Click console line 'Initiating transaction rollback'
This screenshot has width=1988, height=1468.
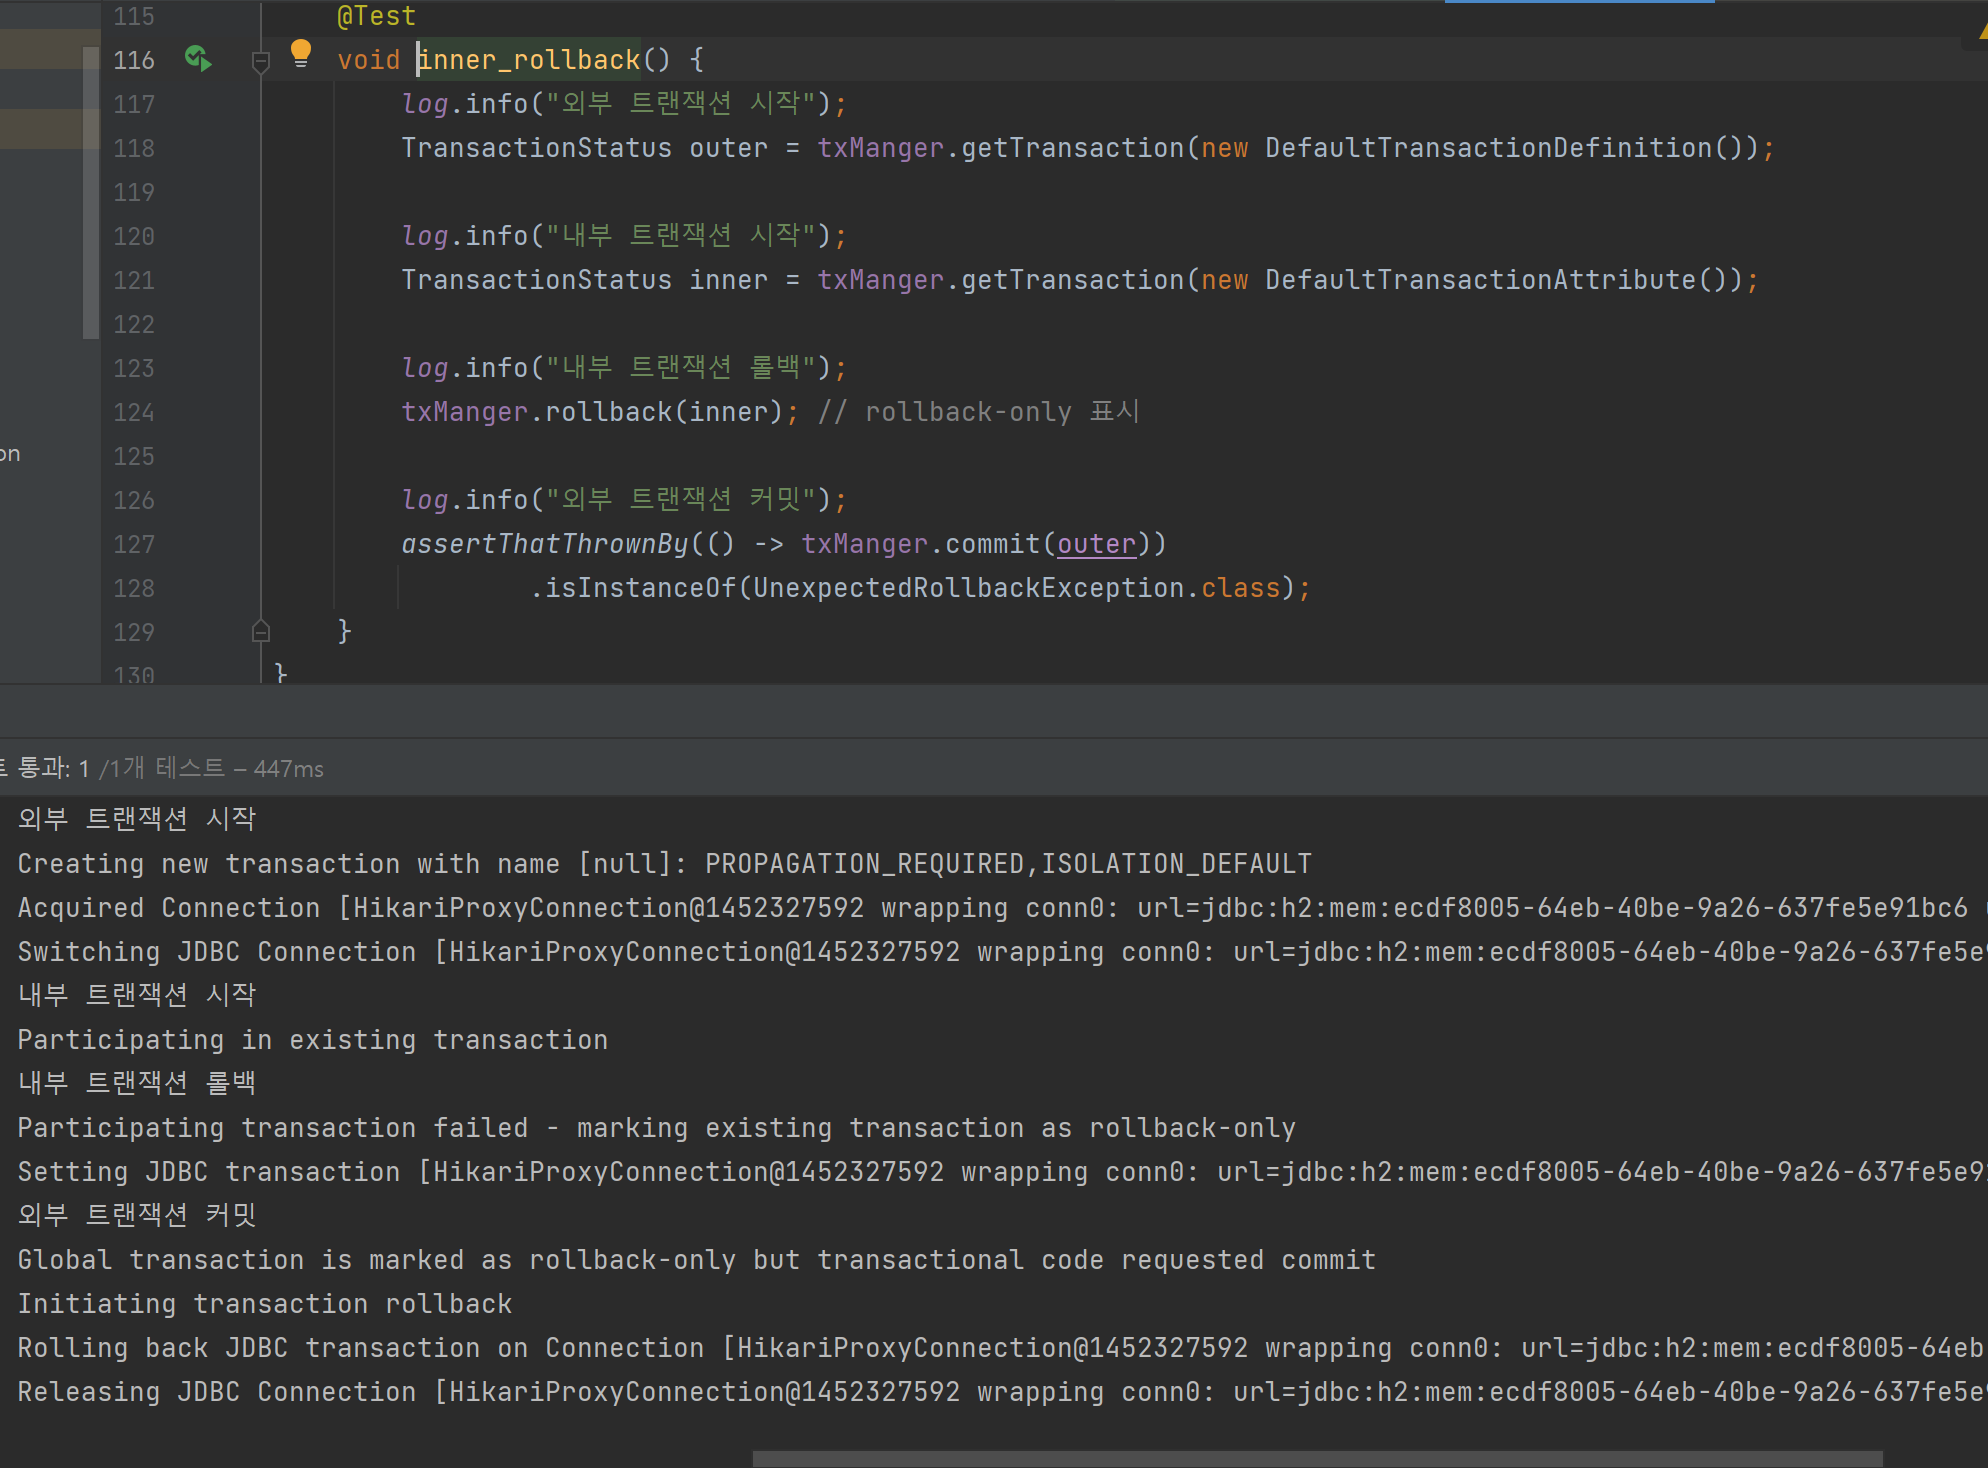pyautogui.click(x=264, y=1304)
